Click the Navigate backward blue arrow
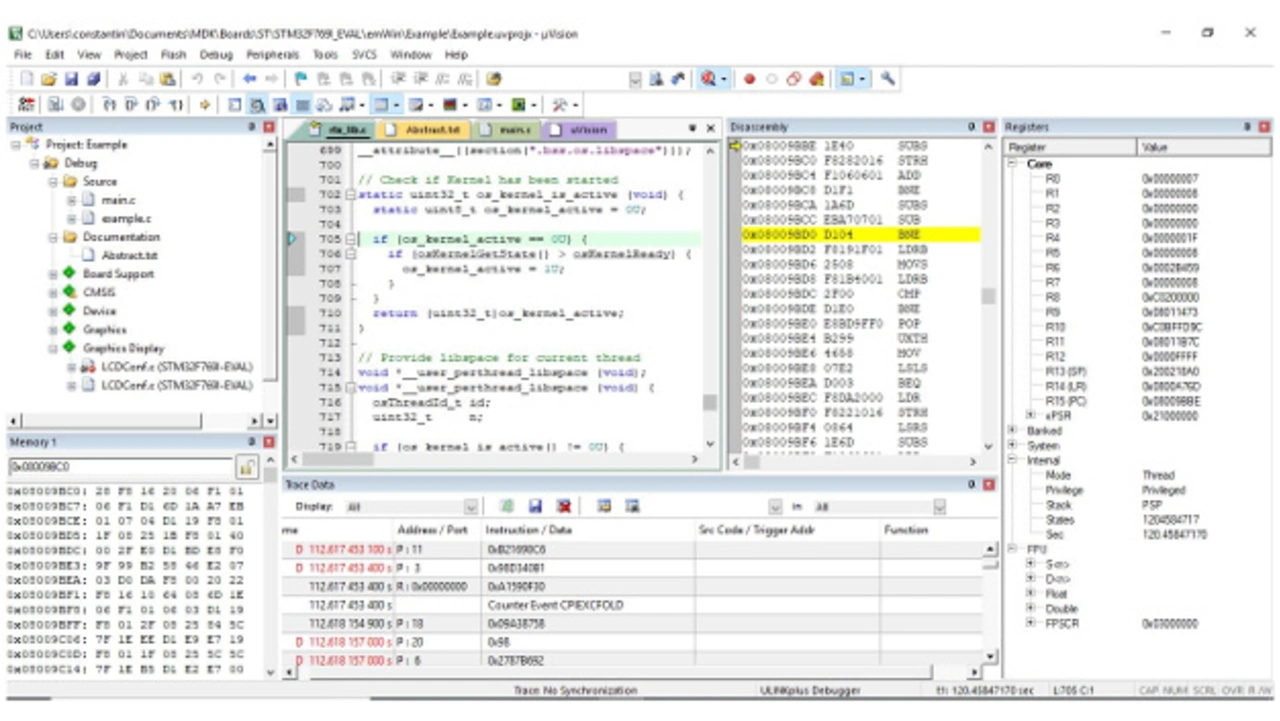 tap(249, 79)
